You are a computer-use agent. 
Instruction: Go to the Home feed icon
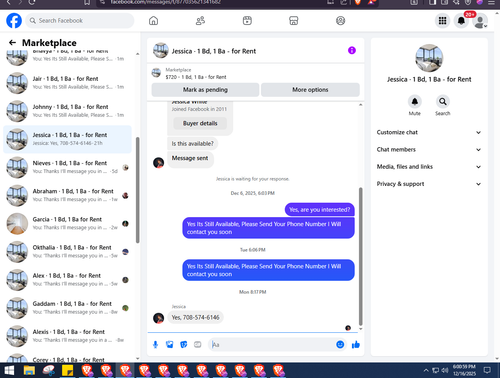coord(153,21)
